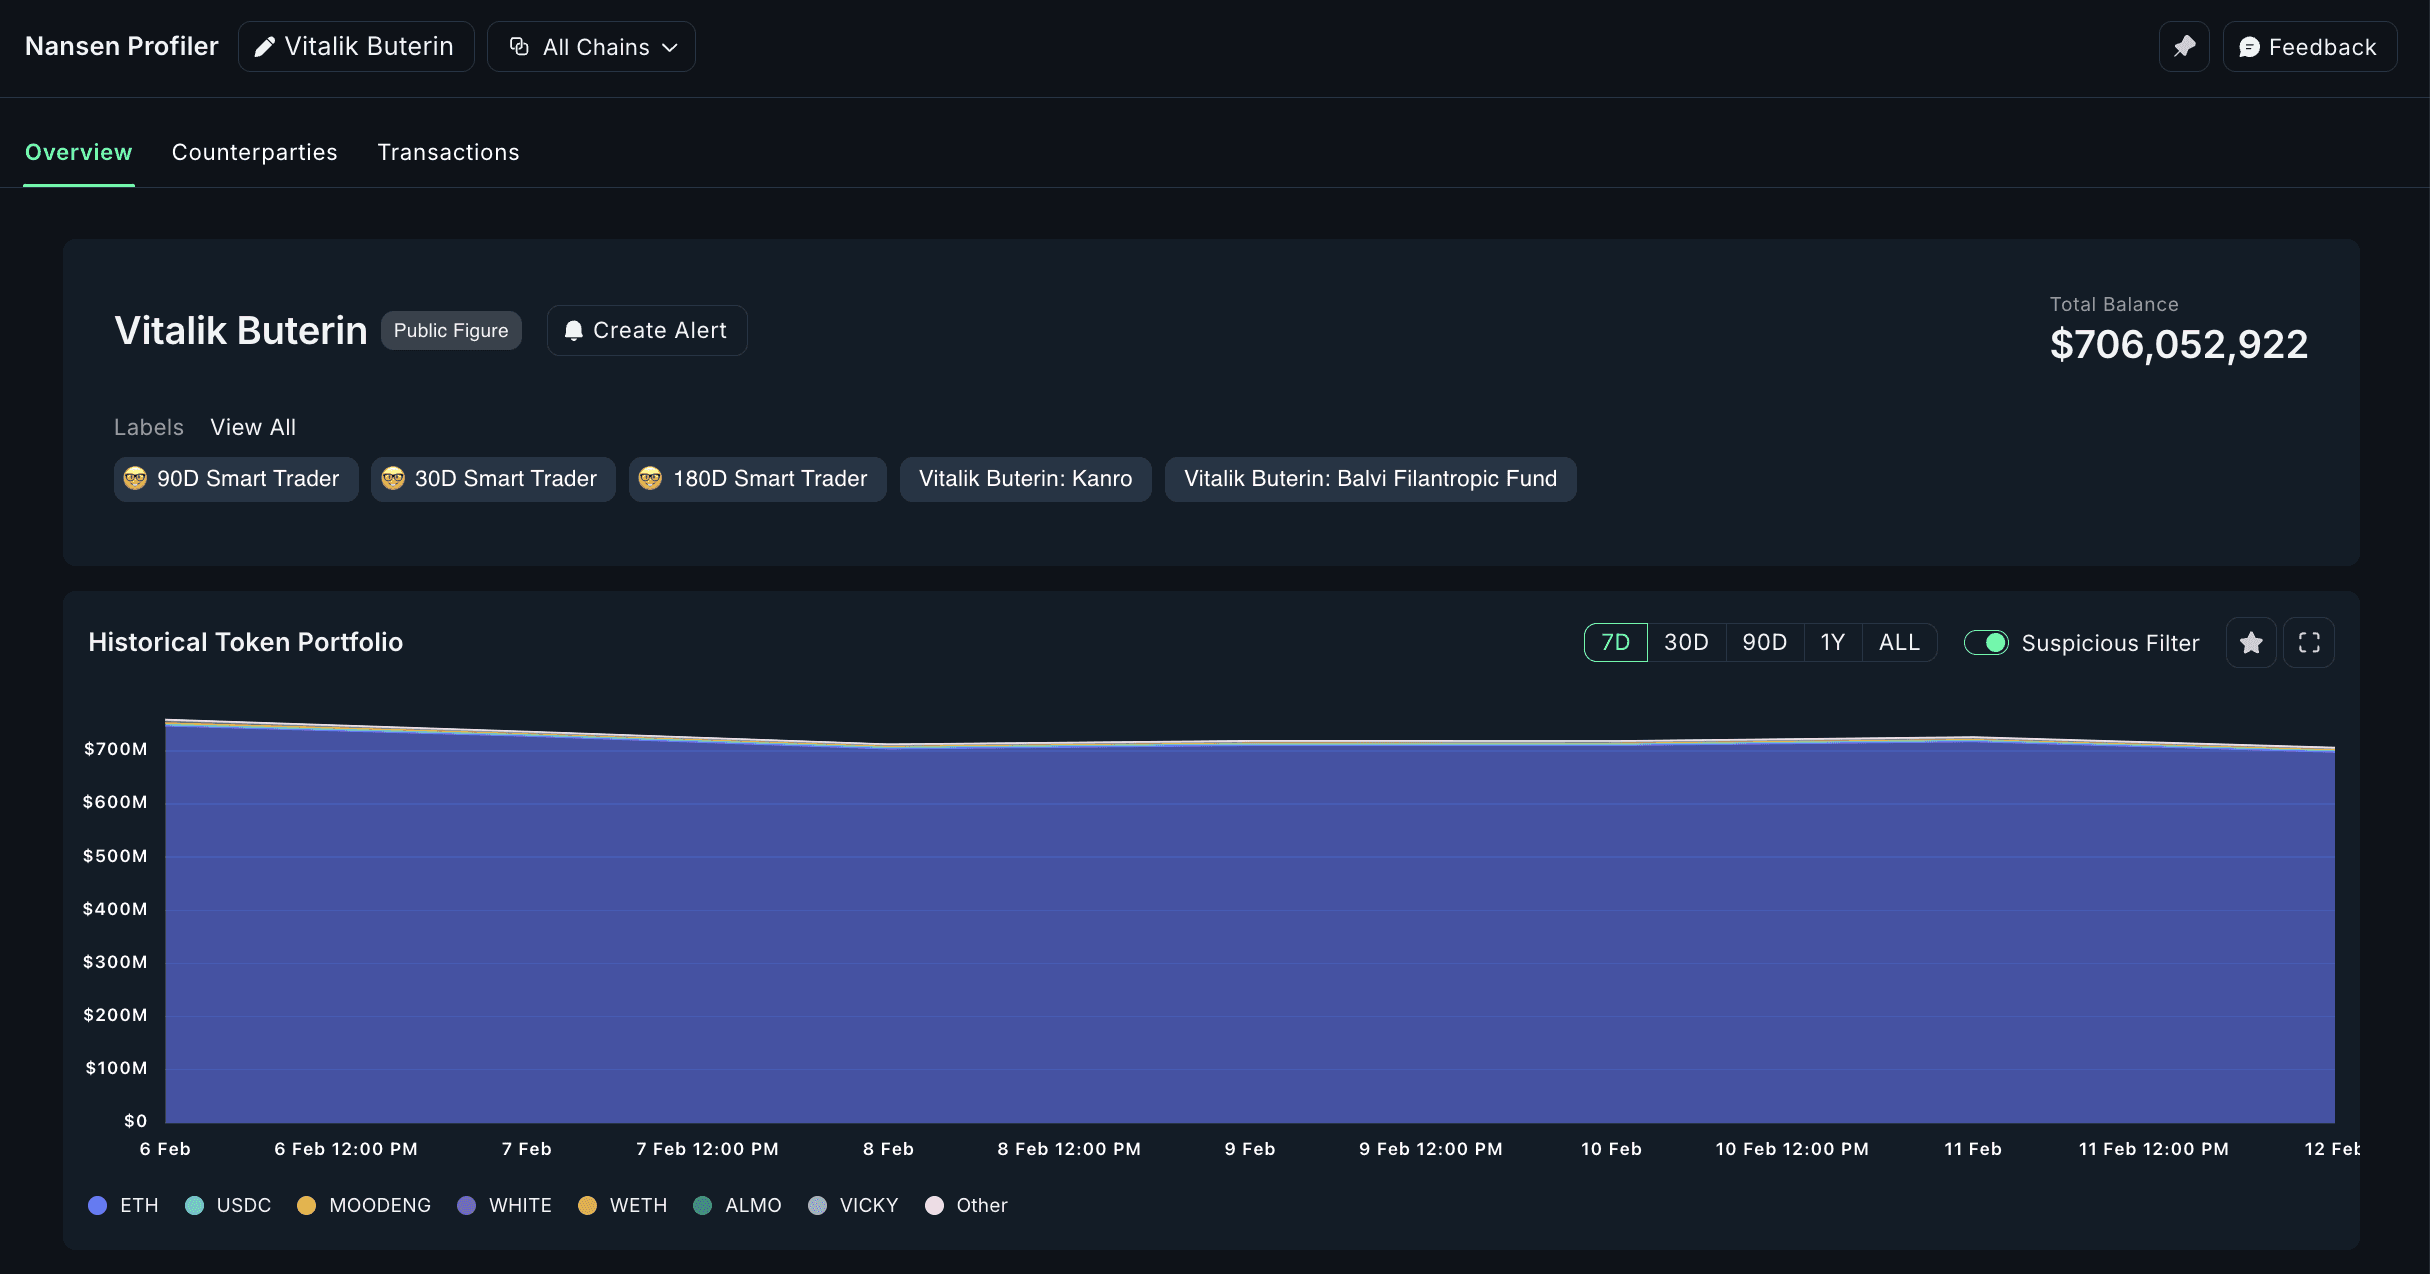Image resolution: width=2430 pixels, height=1274 pixels.
Task: Open the All Chains dropdown
Action: click(x=596, y=47)
